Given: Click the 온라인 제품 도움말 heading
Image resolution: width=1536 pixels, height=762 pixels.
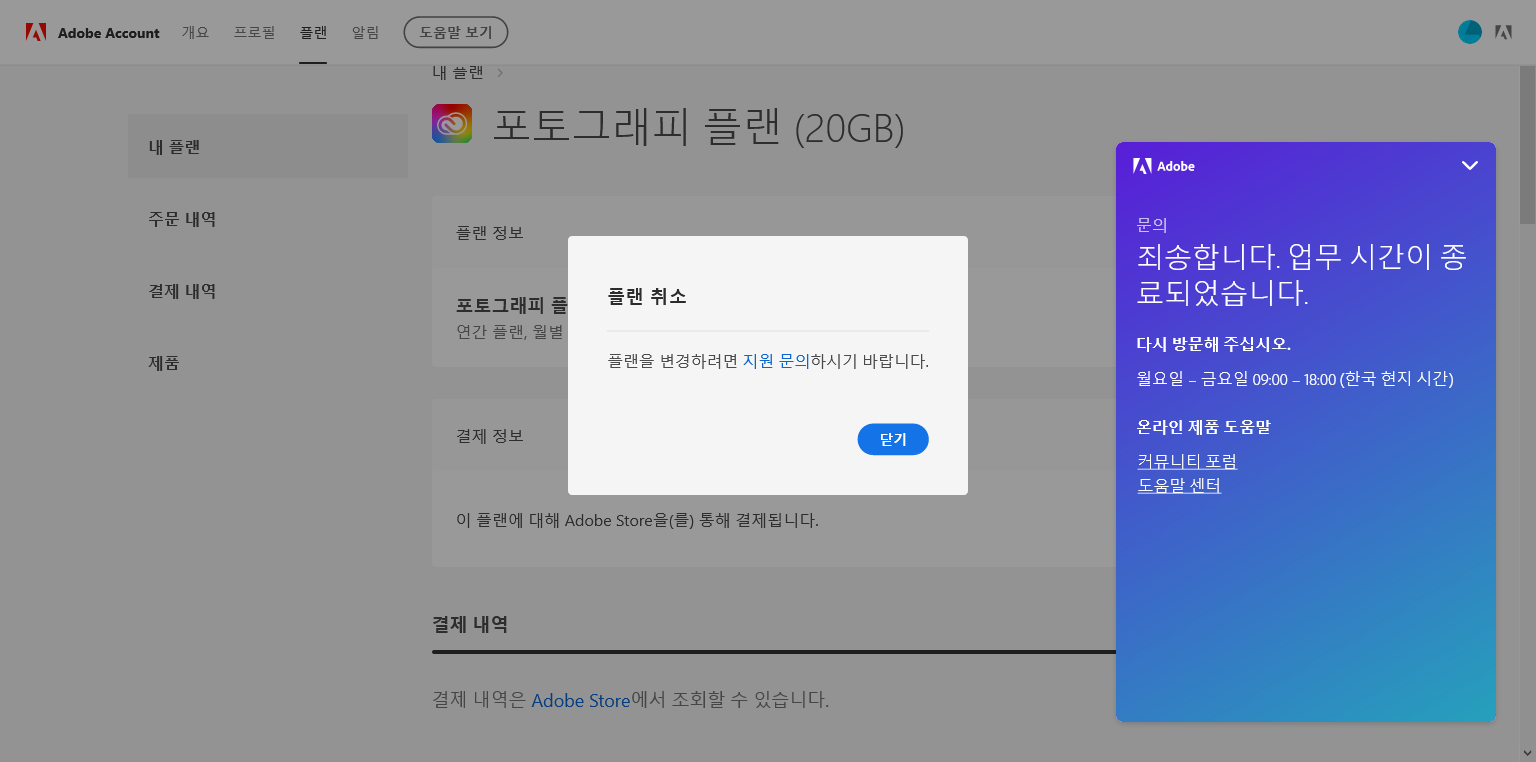Looking at the screenshot, I should click(1203, 427).
